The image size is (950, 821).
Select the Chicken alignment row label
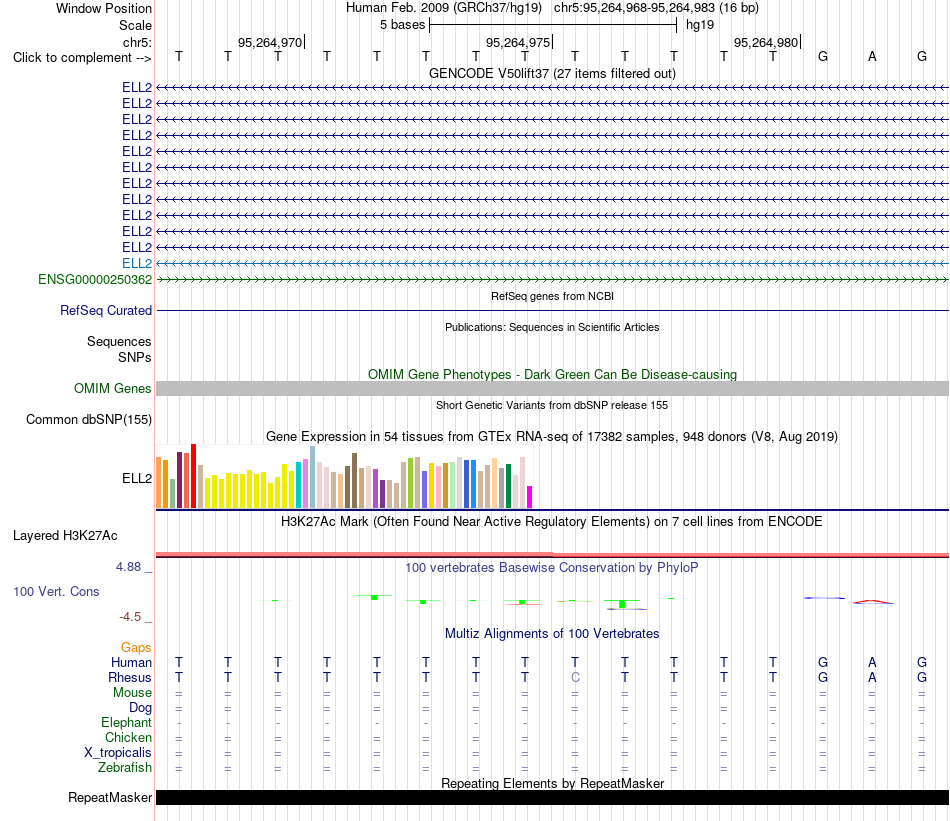(x=128, y=737)
